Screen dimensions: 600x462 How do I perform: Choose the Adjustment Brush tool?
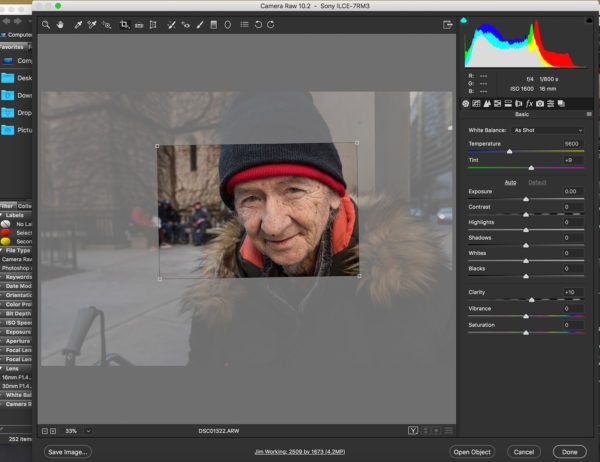pyautogui.click(x=200, y=24)
